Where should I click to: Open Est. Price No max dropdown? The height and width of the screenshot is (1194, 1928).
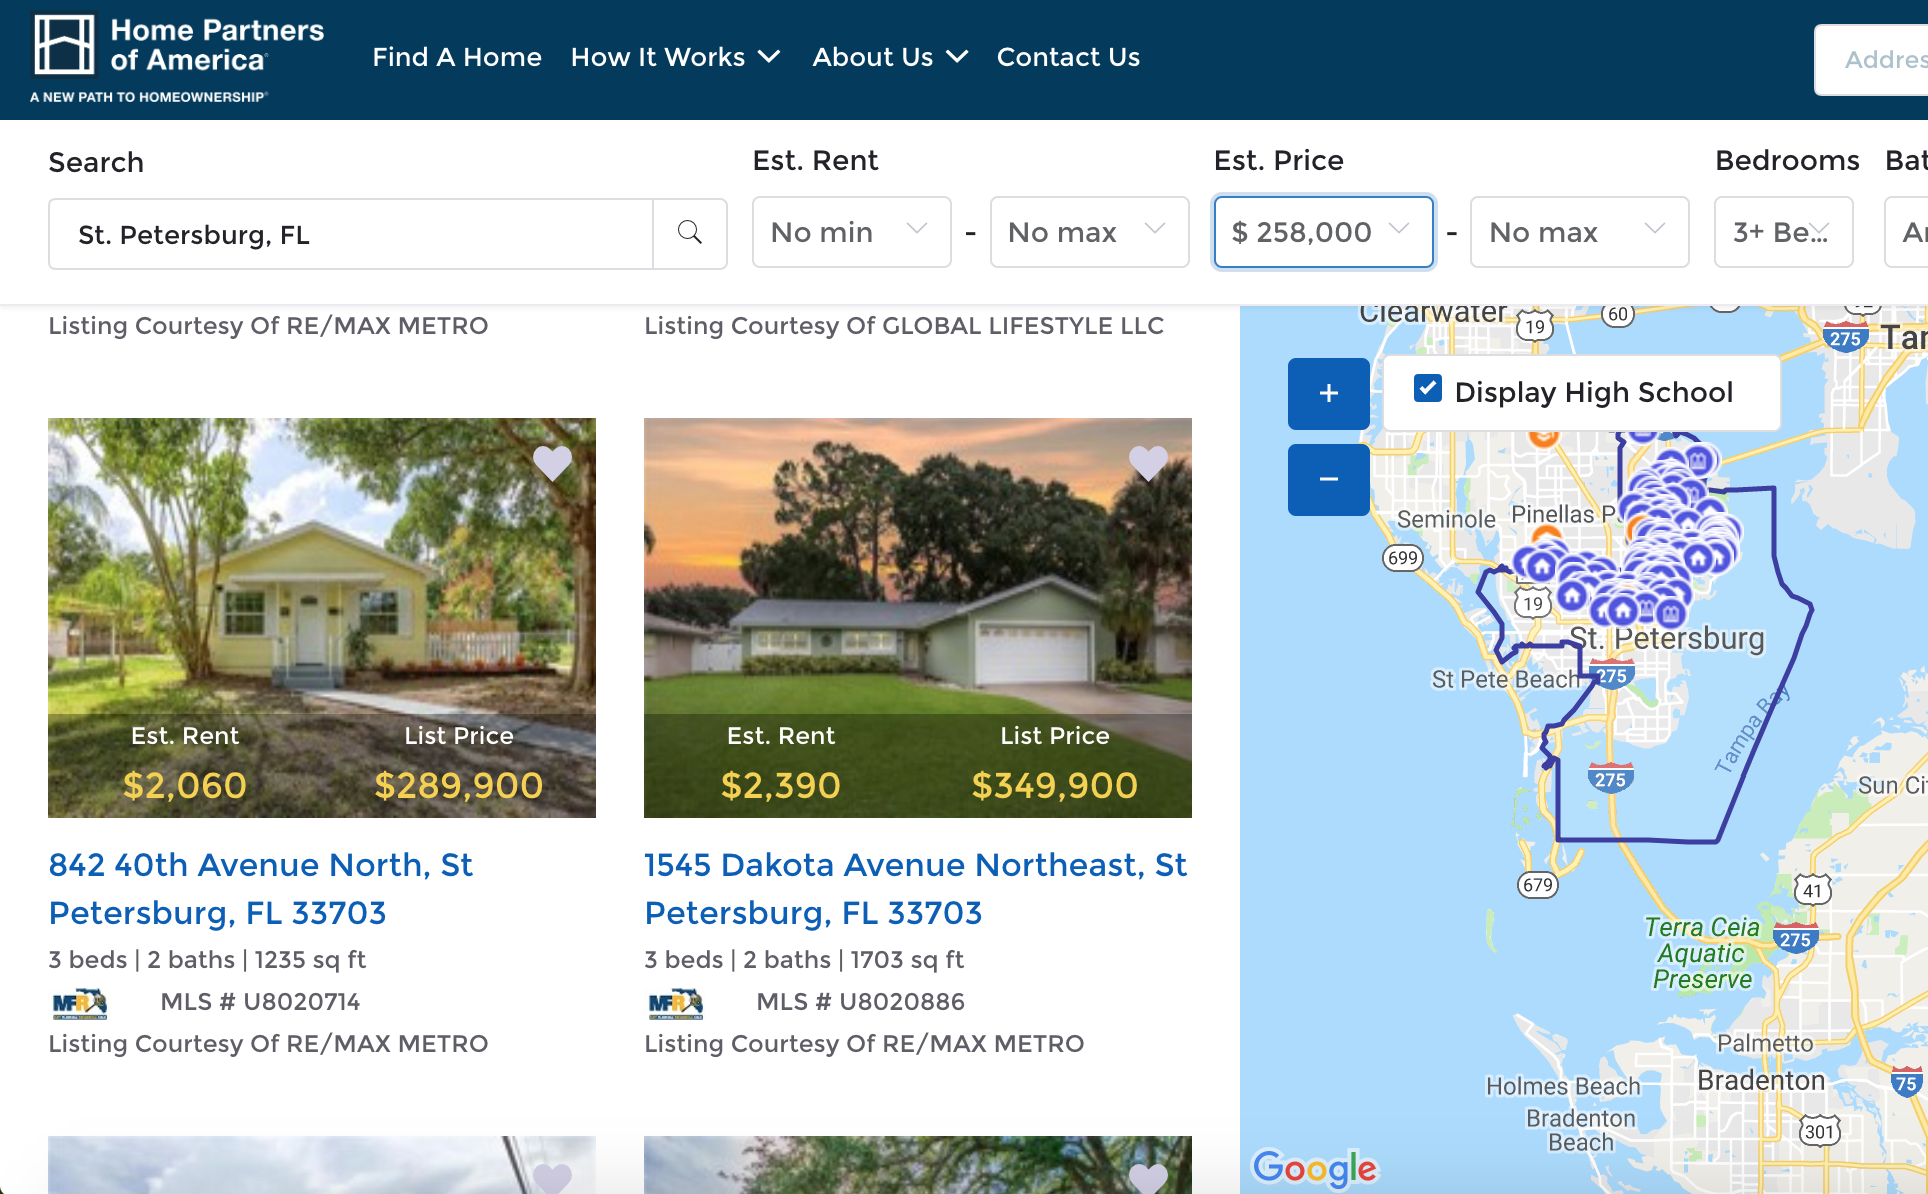[x=1578, y=233]
